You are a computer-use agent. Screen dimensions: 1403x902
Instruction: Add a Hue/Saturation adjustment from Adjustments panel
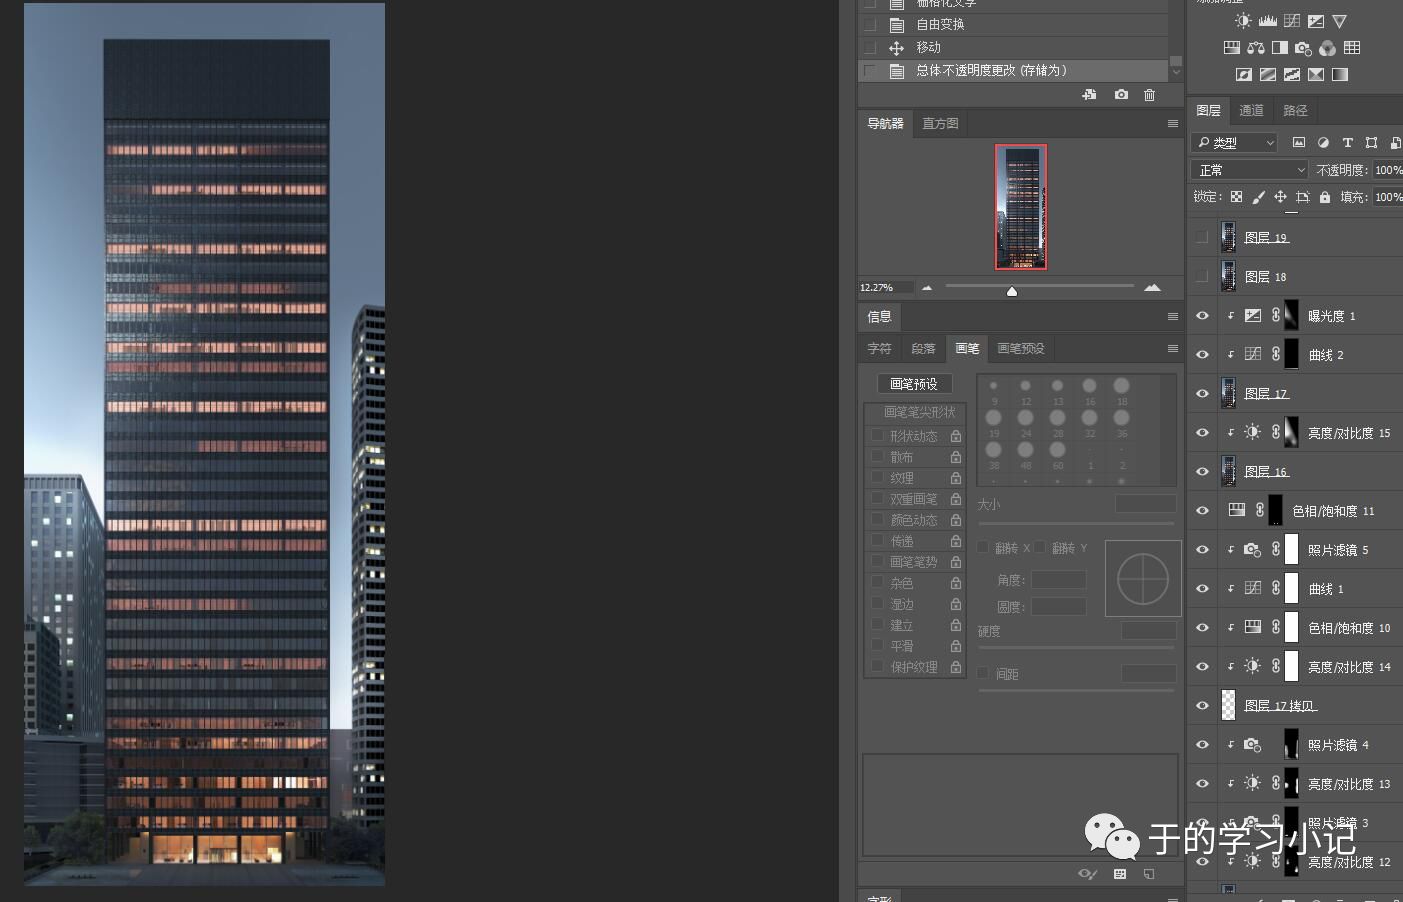(1232, 47)
